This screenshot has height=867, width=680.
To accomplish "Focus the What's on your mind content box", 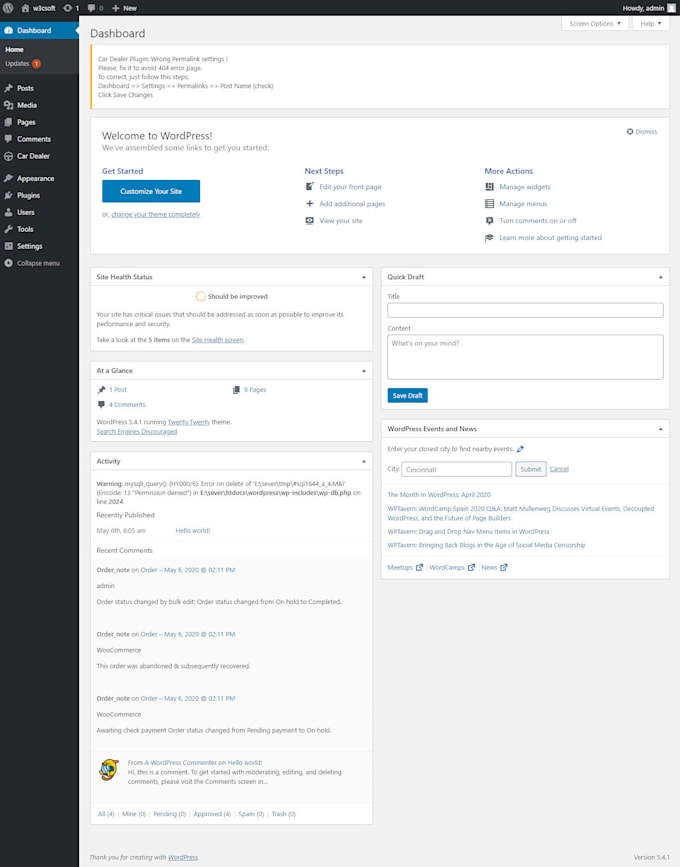I will pos(525,357).
